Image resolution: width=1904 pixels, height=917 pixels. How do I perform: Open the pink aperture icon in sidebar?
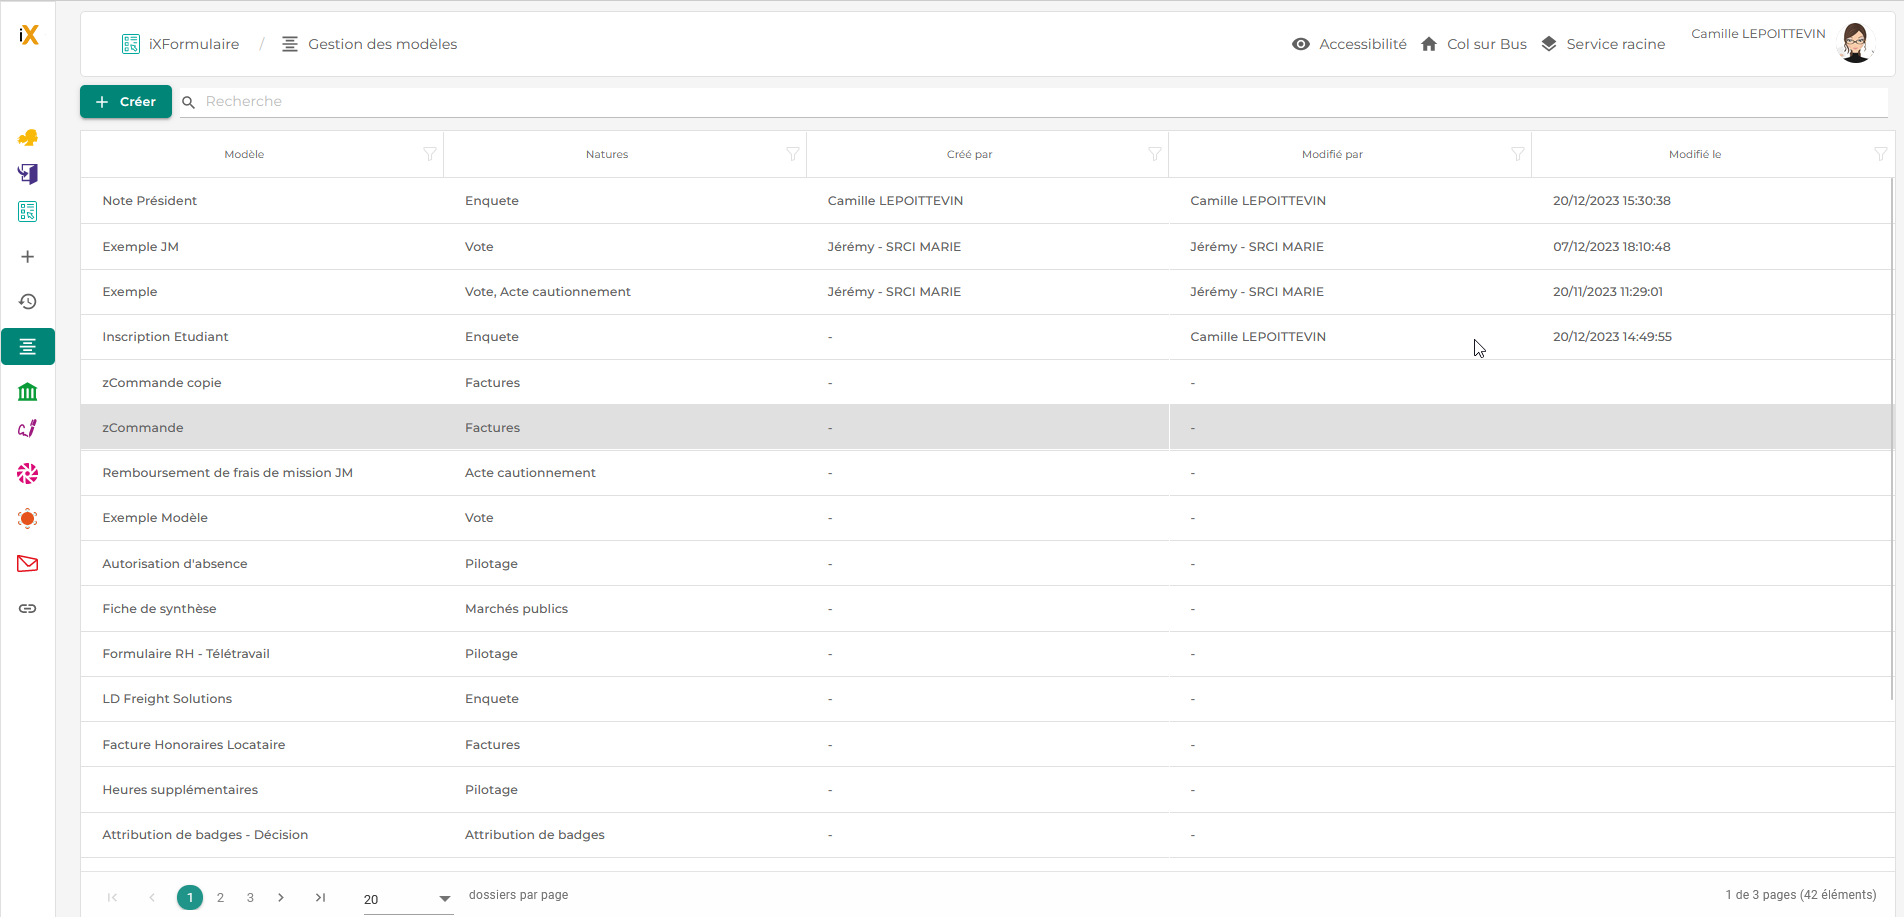pos(28,474)
